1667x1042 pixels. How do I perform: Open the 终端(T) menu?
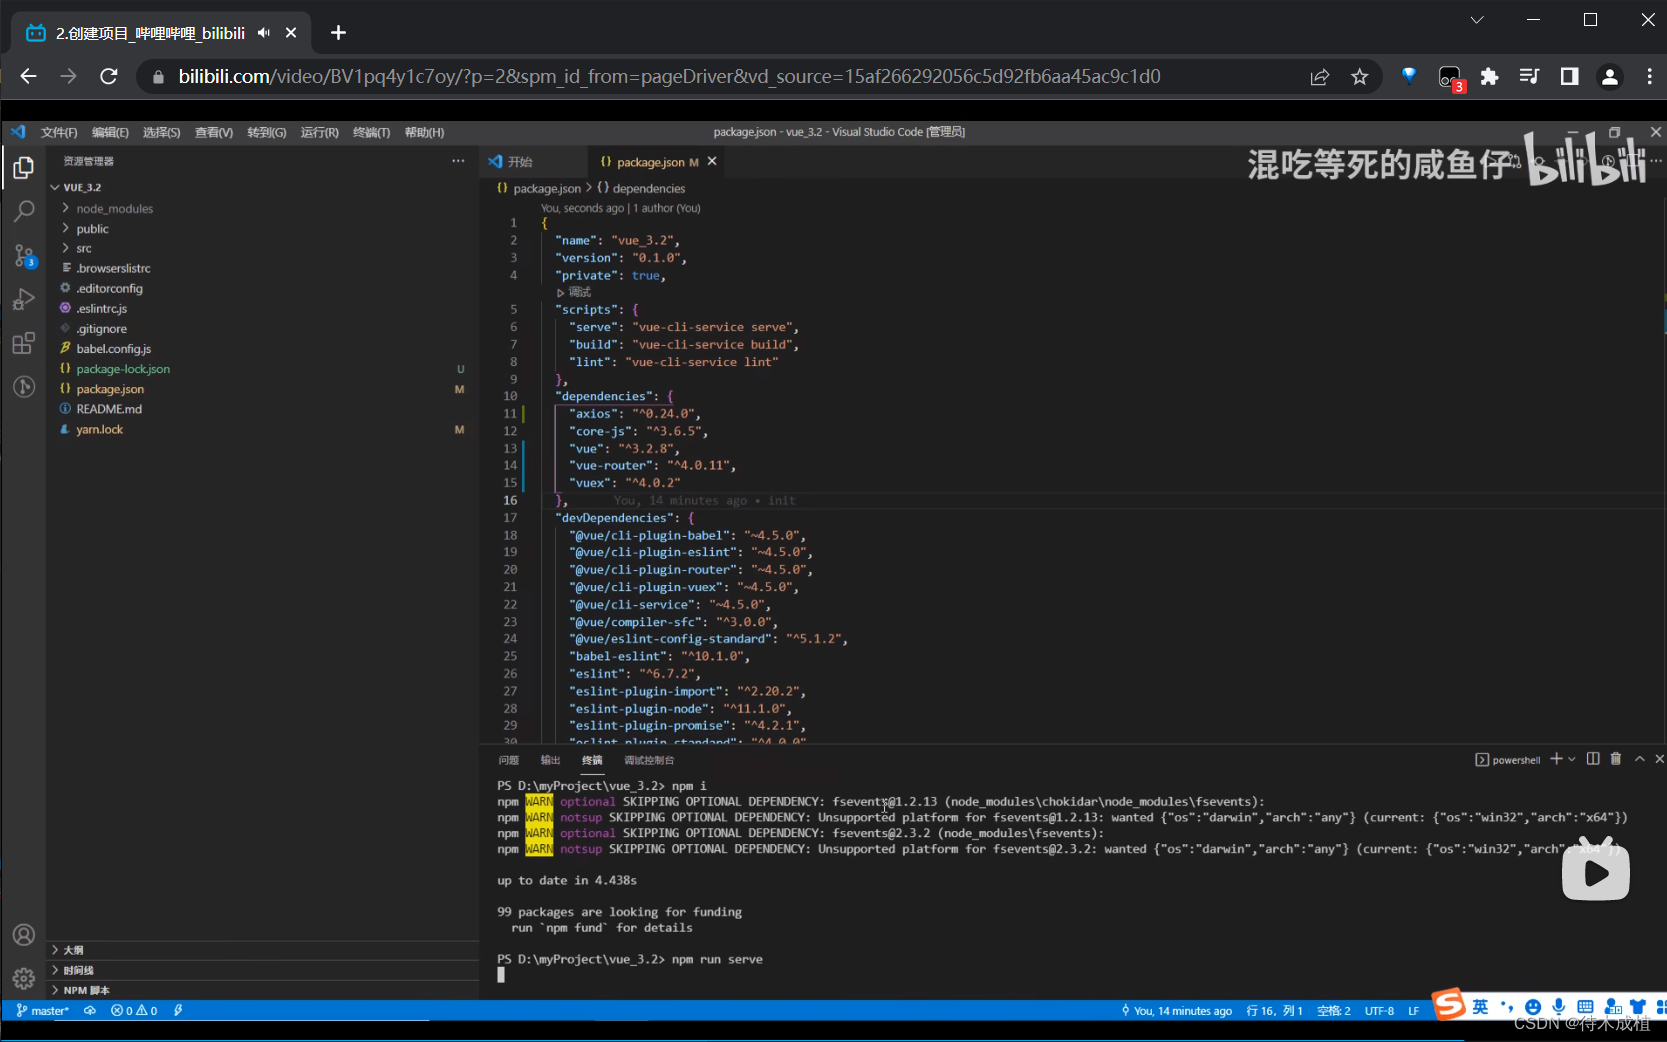coord(371,132)
